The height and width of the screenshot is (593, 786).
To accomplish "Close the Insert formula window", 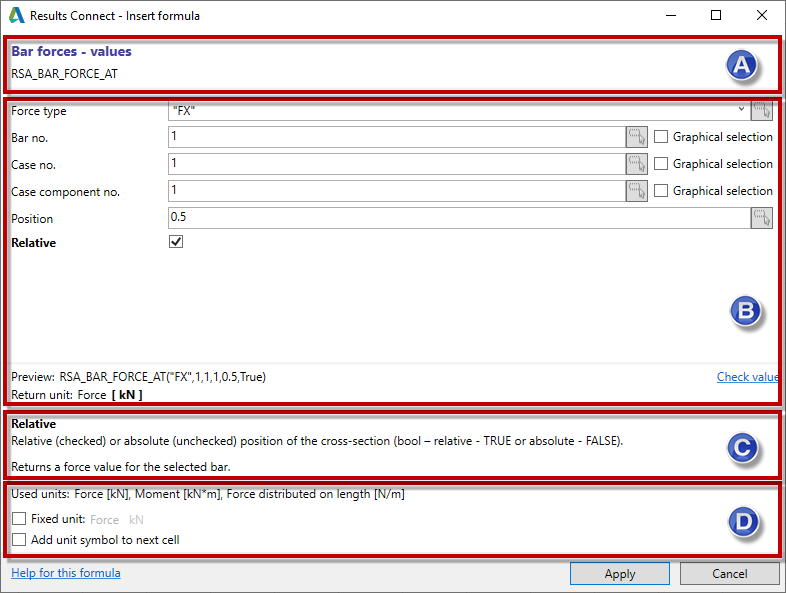I will [761, 15].
